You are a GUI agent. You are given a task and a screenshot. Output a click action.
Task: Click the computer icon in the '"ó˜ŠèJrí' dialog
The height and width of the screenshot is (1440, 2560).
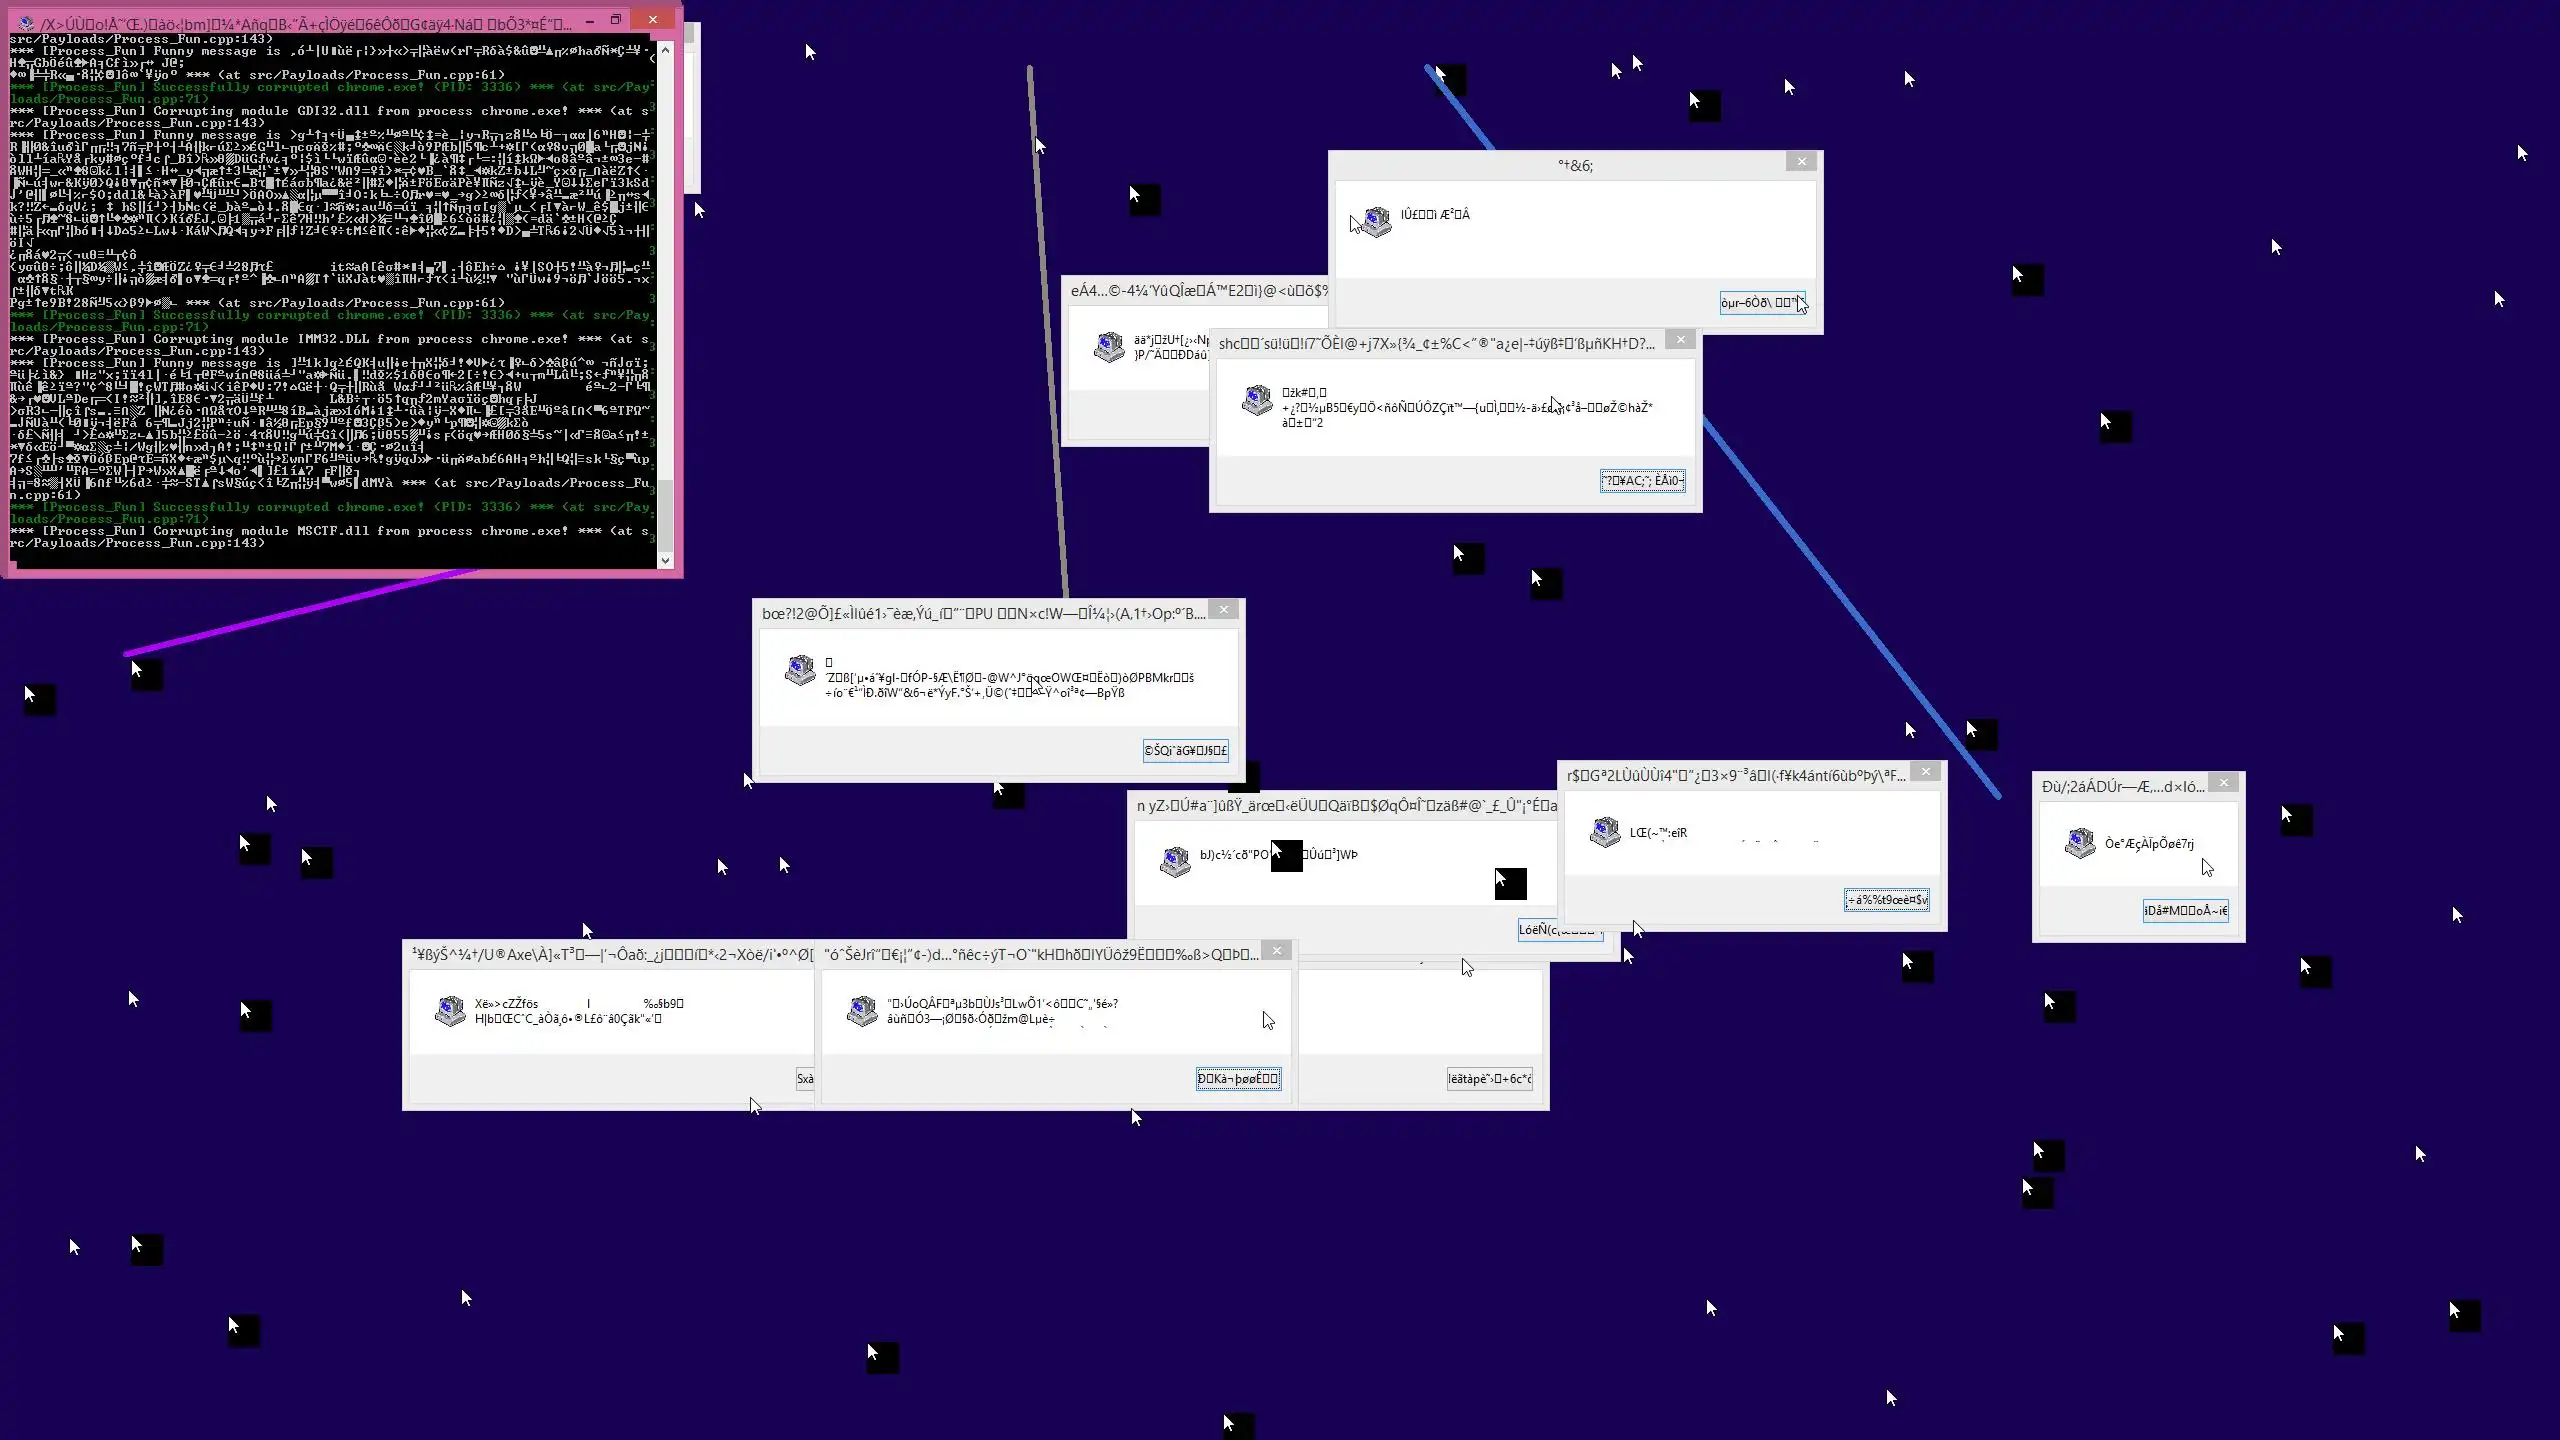(x=862, y=1011)
